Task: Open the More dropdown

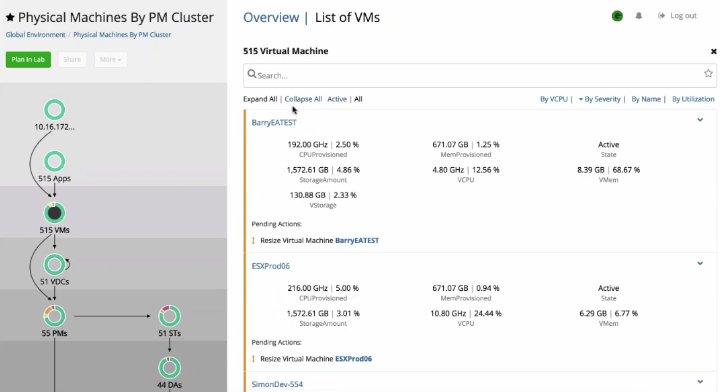Action: pyautogui.click(x=111, y=60)
